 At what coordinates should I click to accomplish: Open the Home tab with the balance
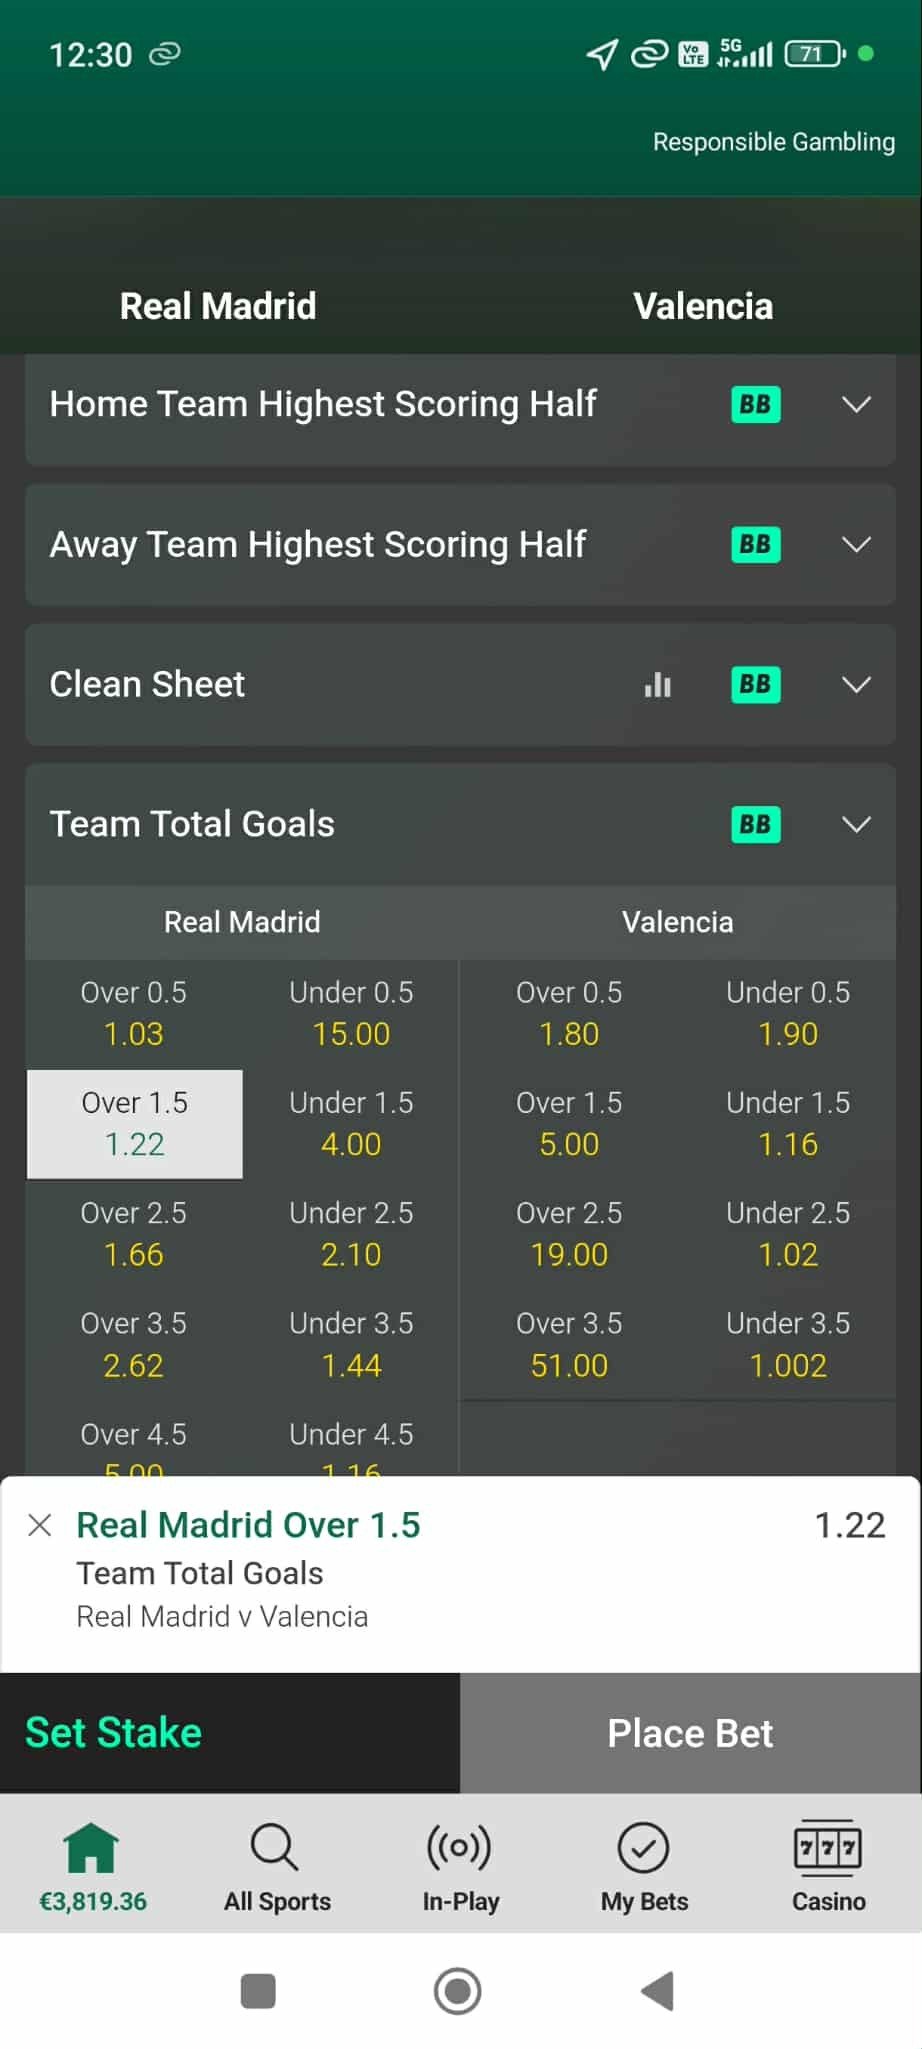[x=92, y=1866]
